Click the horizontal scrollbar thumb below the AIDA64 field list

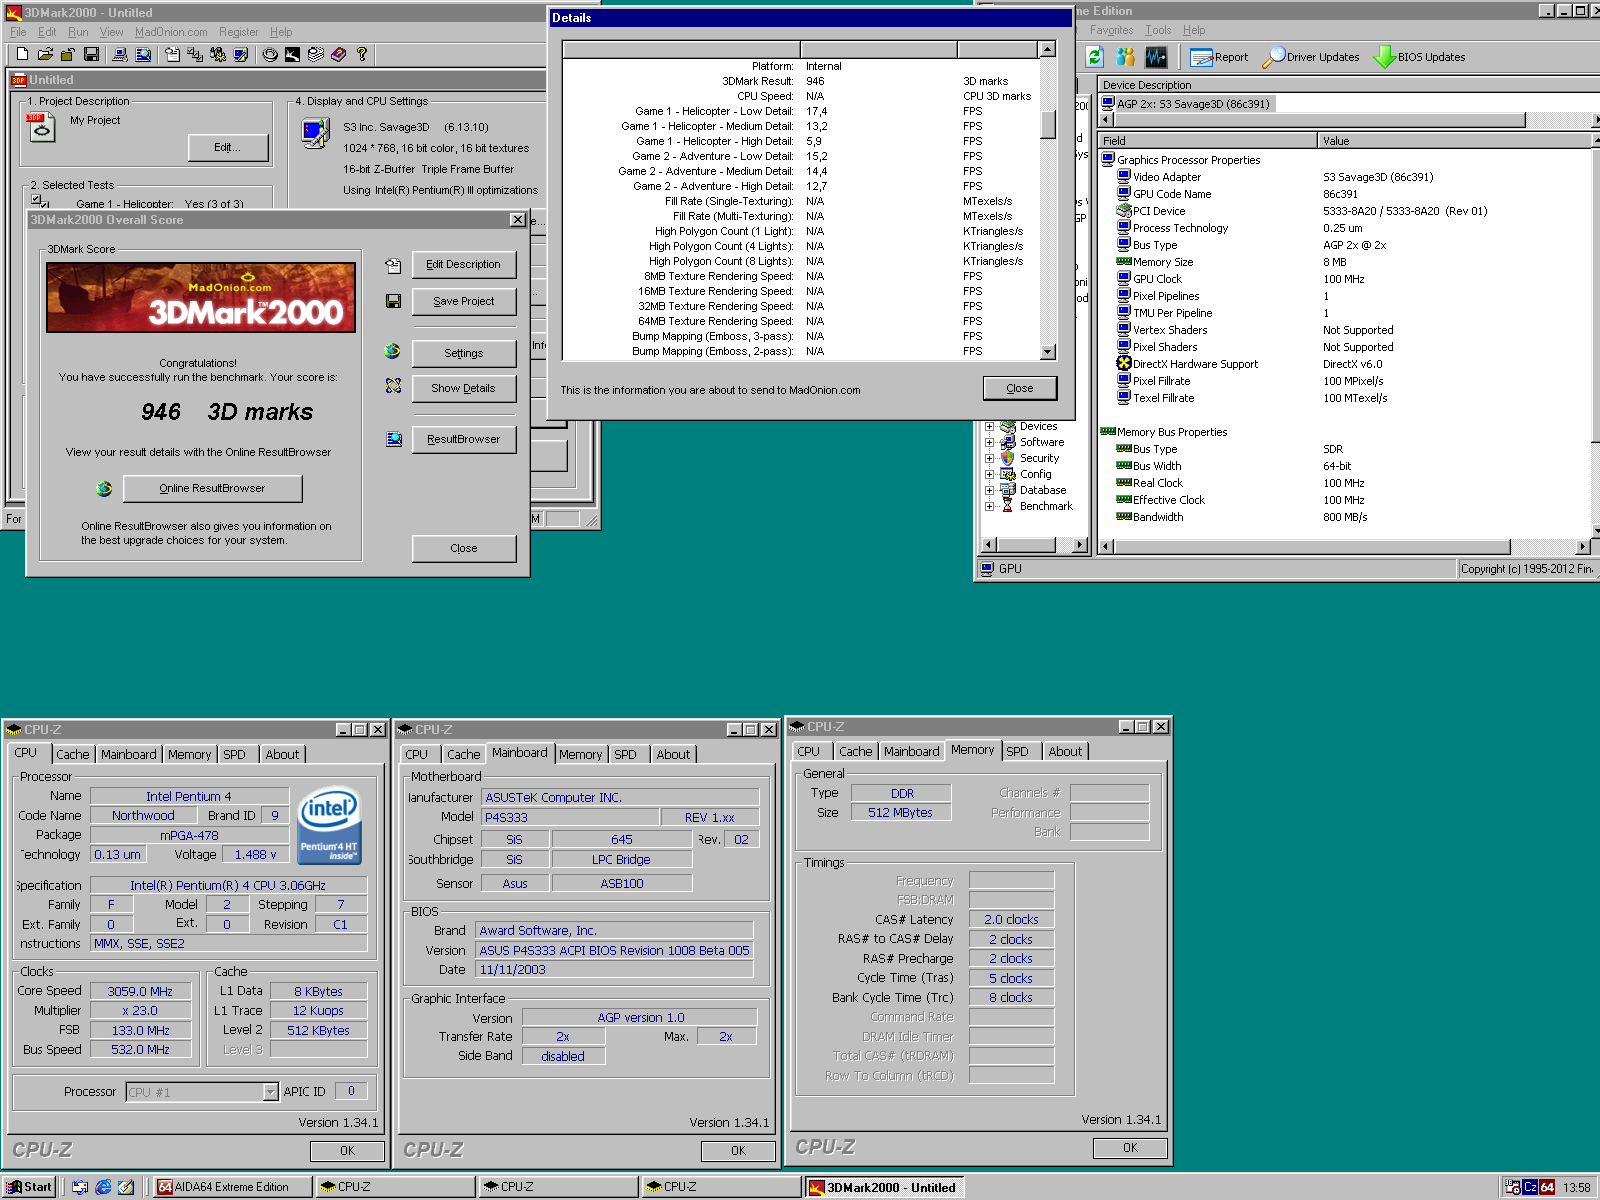pos(1313,546)
